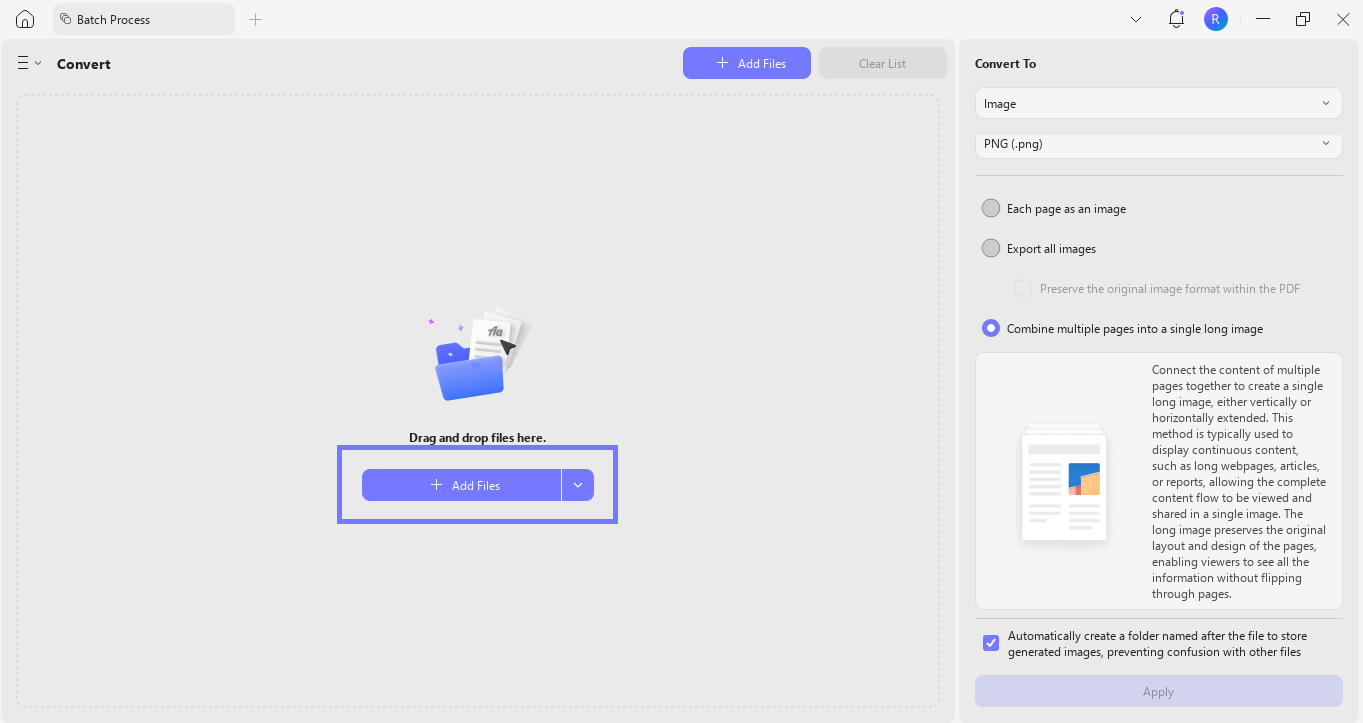Expand the center Add Files dropdown arrow
The image size is (1363, 723).
click(578, 485)
